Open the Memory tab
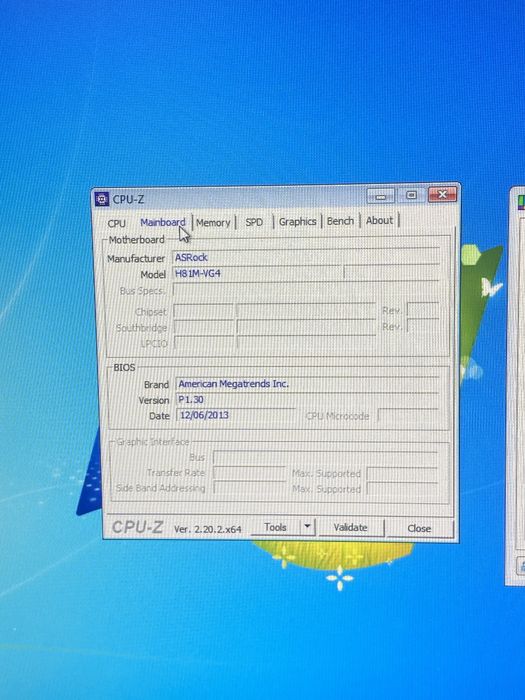525x700 pixels. coord(213,222)
